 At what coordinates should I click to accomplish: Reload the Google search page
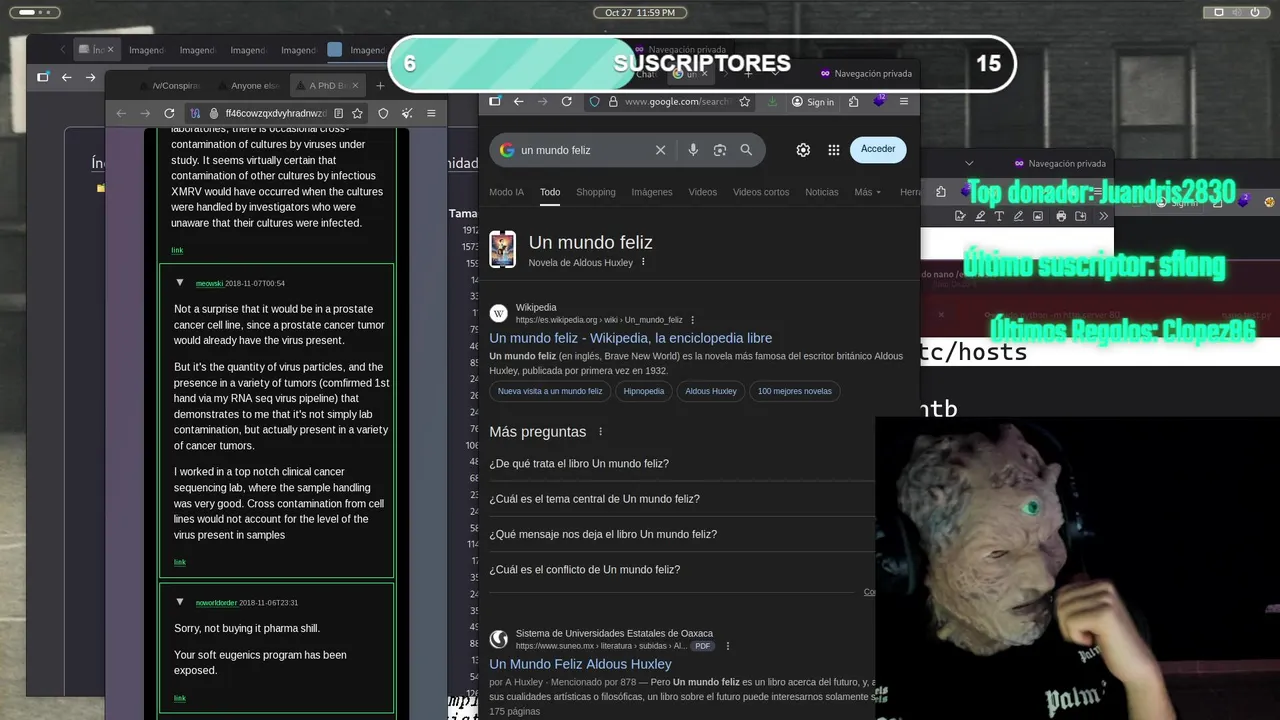[567, 101]
